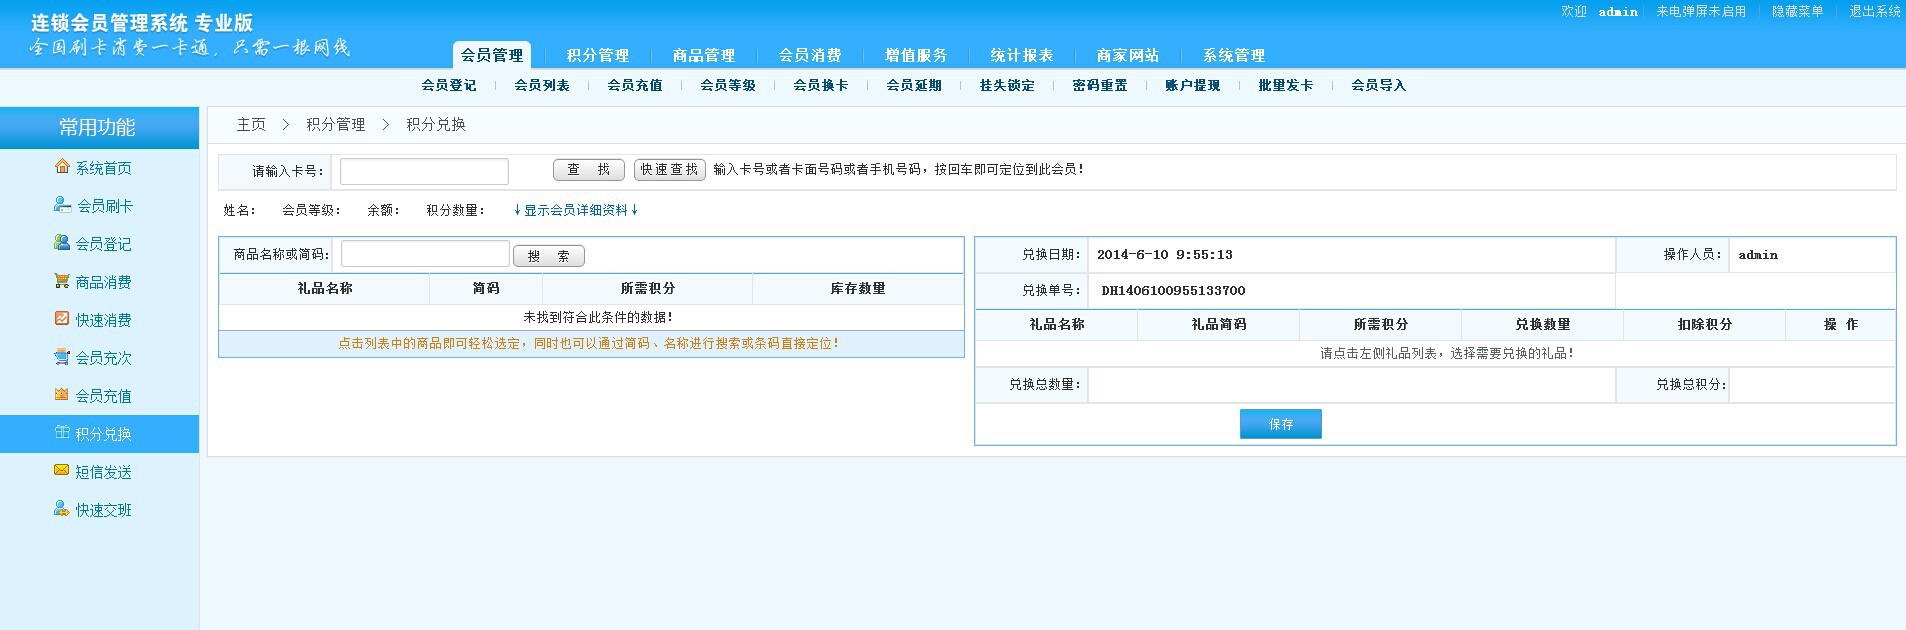Image resolution: width=1906 pixels, height=630 pixels.
Task: Select 批量发卡 in the submenu
Action: pos(1286,85)
